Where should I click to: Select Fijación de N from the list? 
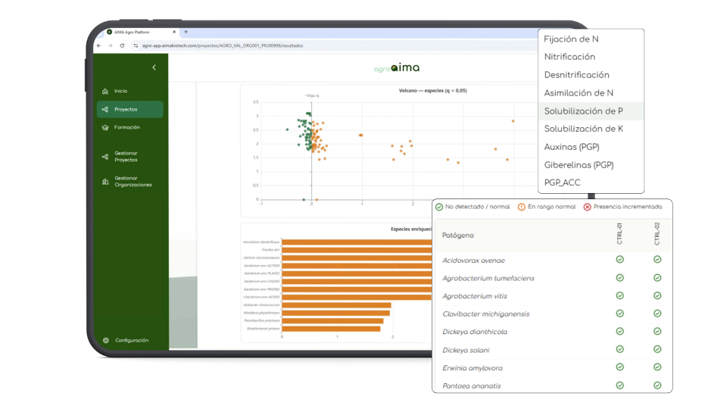[x=591, y=39]
